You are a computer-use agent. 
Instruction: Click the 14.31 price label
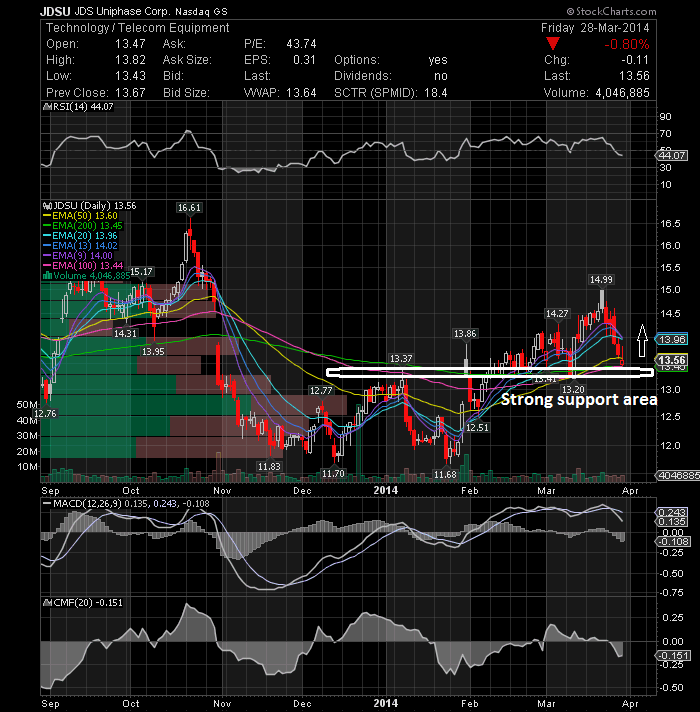tap(125, 333)
